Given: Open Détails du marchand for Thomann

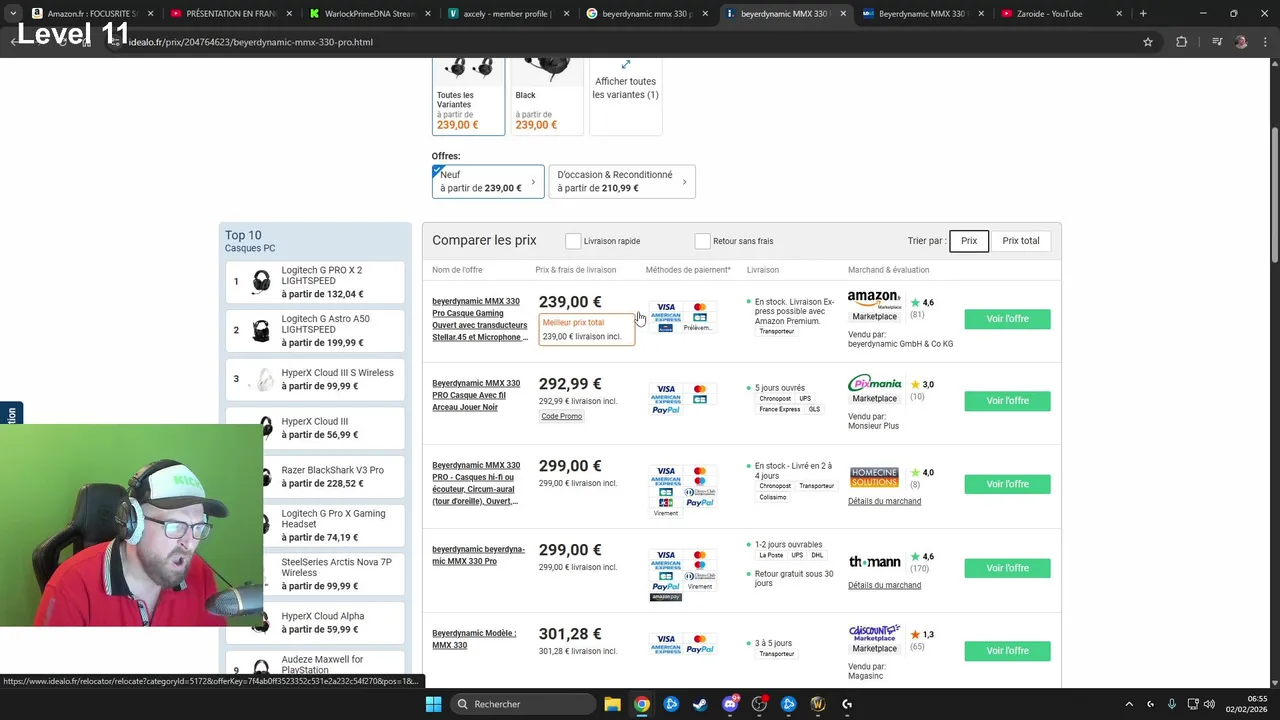Looking at the screenshot, I should pos(884,585).
